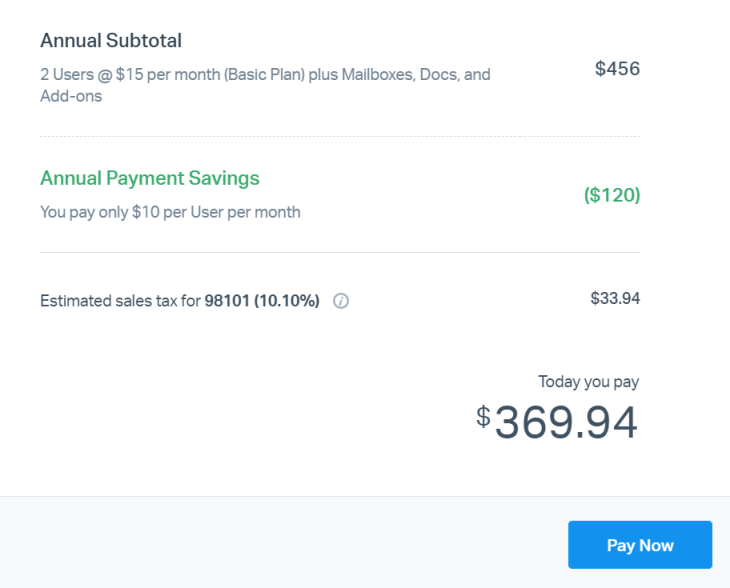Viewport: 730px width, 588px height.
Task: Click the dotted divider below Annual Subtotal
Action: [x=340, y=137]
